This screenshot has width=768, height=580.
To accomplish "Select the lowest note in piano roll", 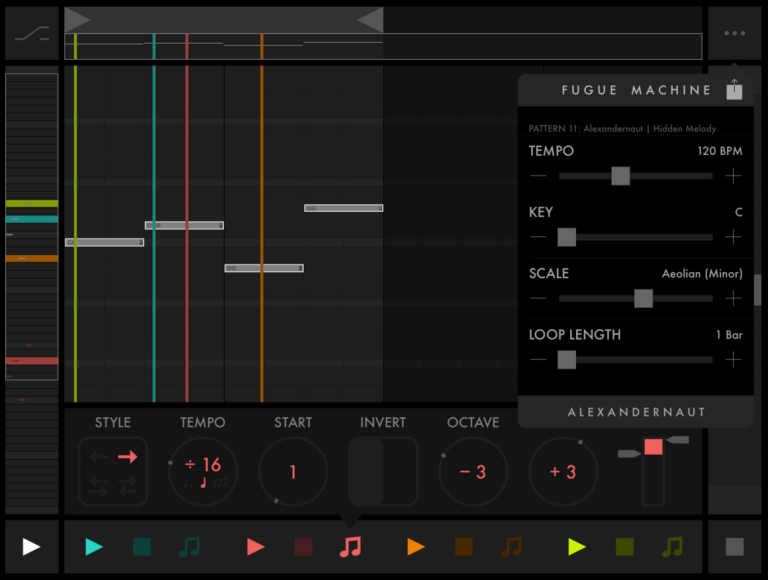I will point(264,268).
